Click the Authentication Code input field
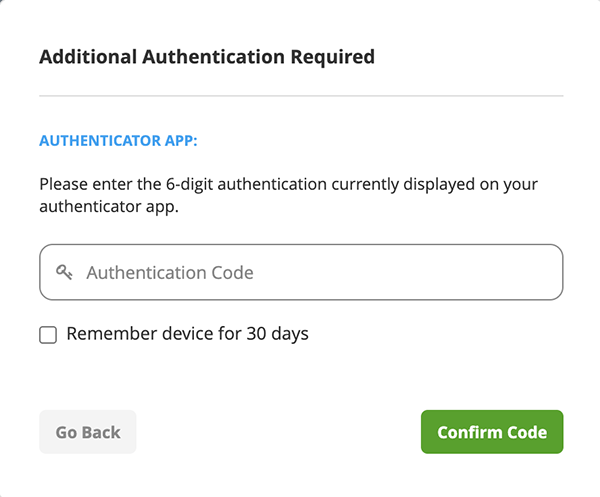 click(301, 272)
